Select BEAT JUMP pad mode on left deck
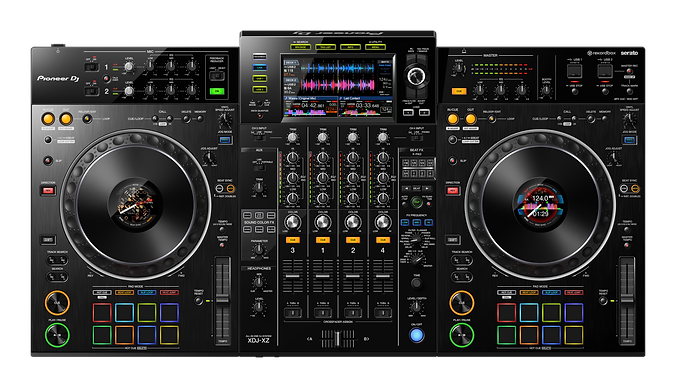 (x=169, y=293)
